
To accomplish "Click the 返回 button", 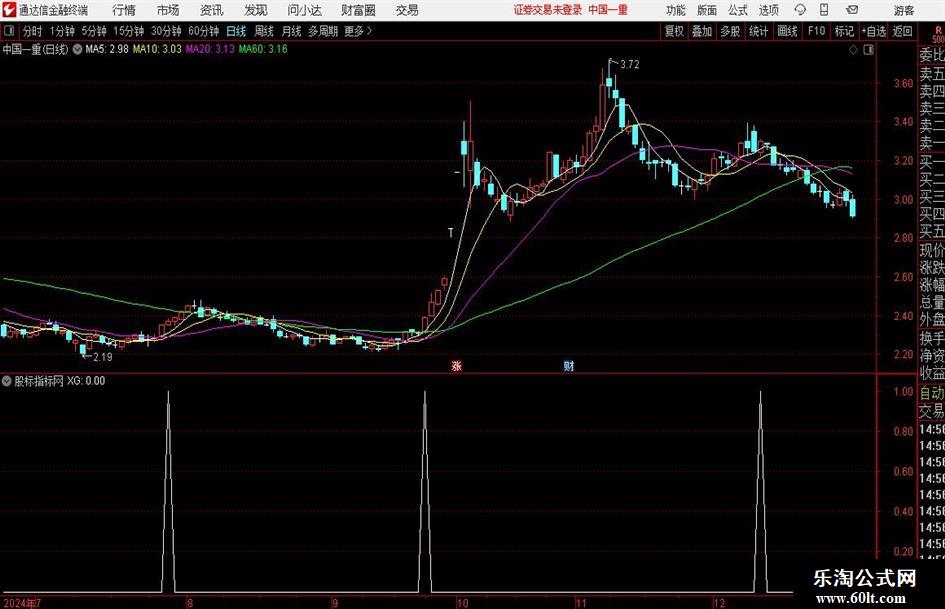I will (x=902, y=31).
